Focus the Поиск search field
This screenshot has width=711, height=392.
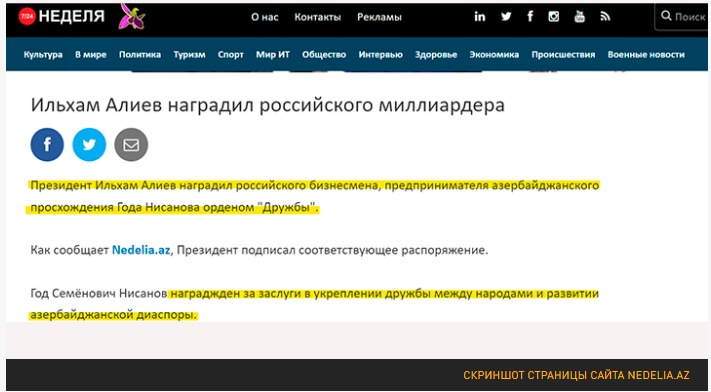click(682, 17)
